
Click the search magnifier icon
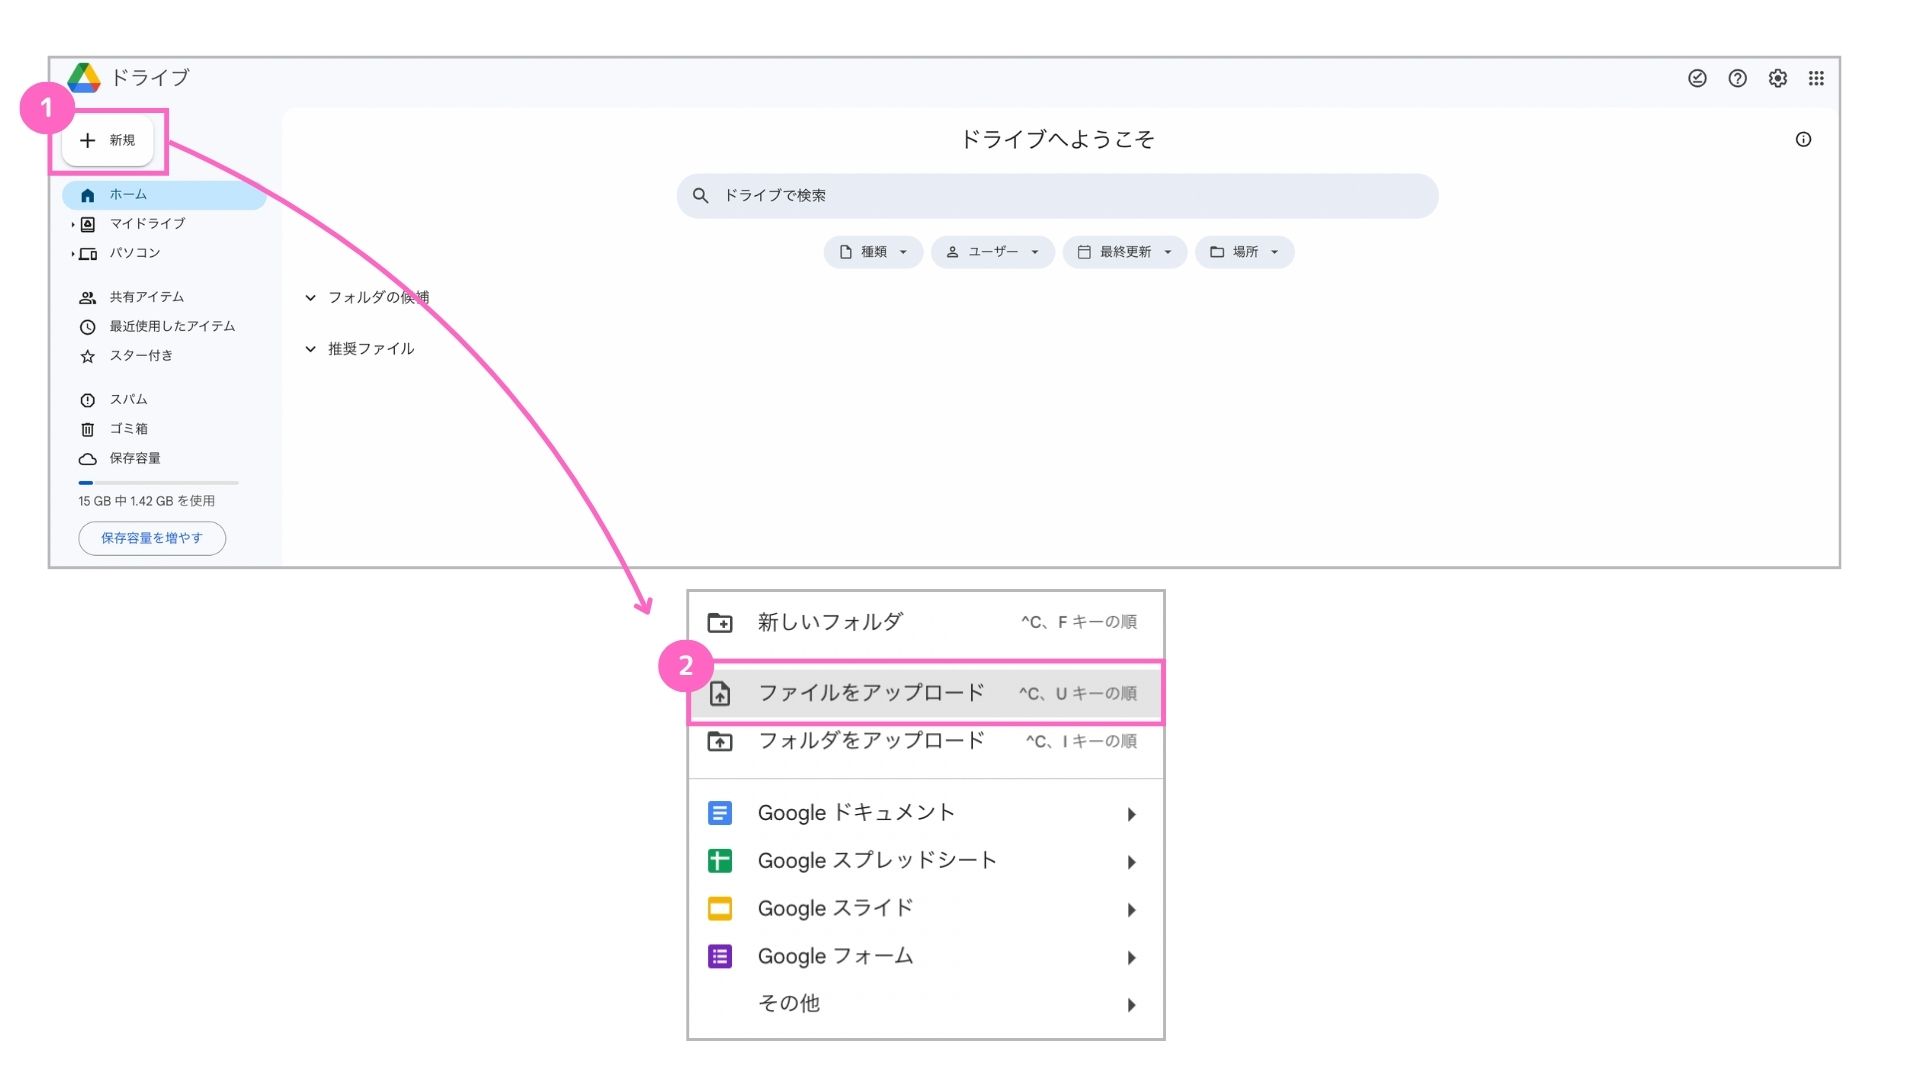point(700,196)
